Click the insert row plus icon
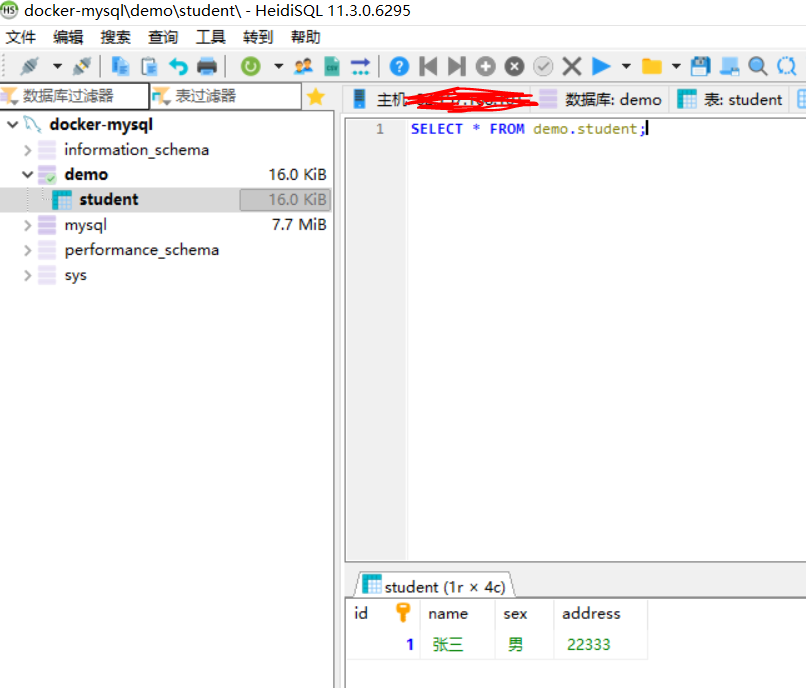This screenshot has height=688, width=806. (486, 66)
